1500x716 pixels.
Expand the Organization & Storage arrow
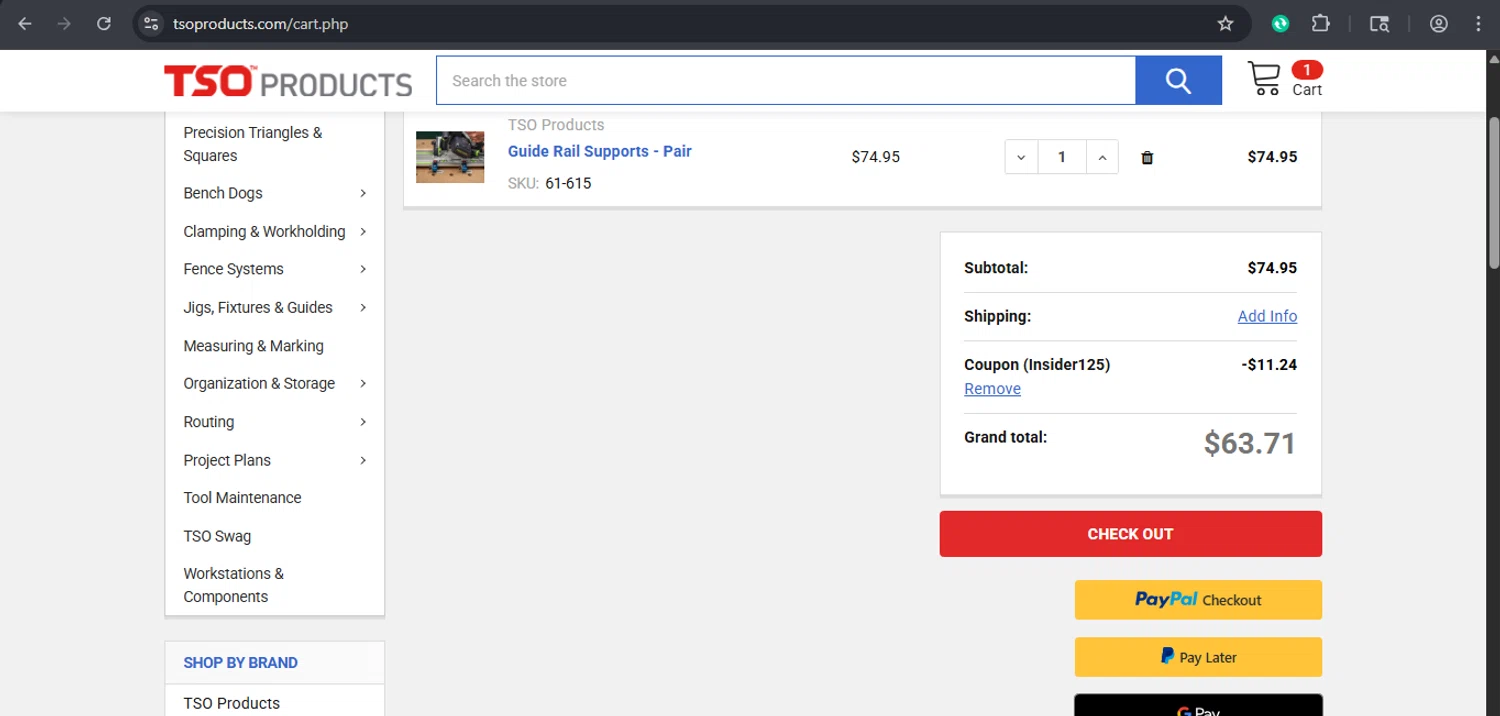click(363, 384)
